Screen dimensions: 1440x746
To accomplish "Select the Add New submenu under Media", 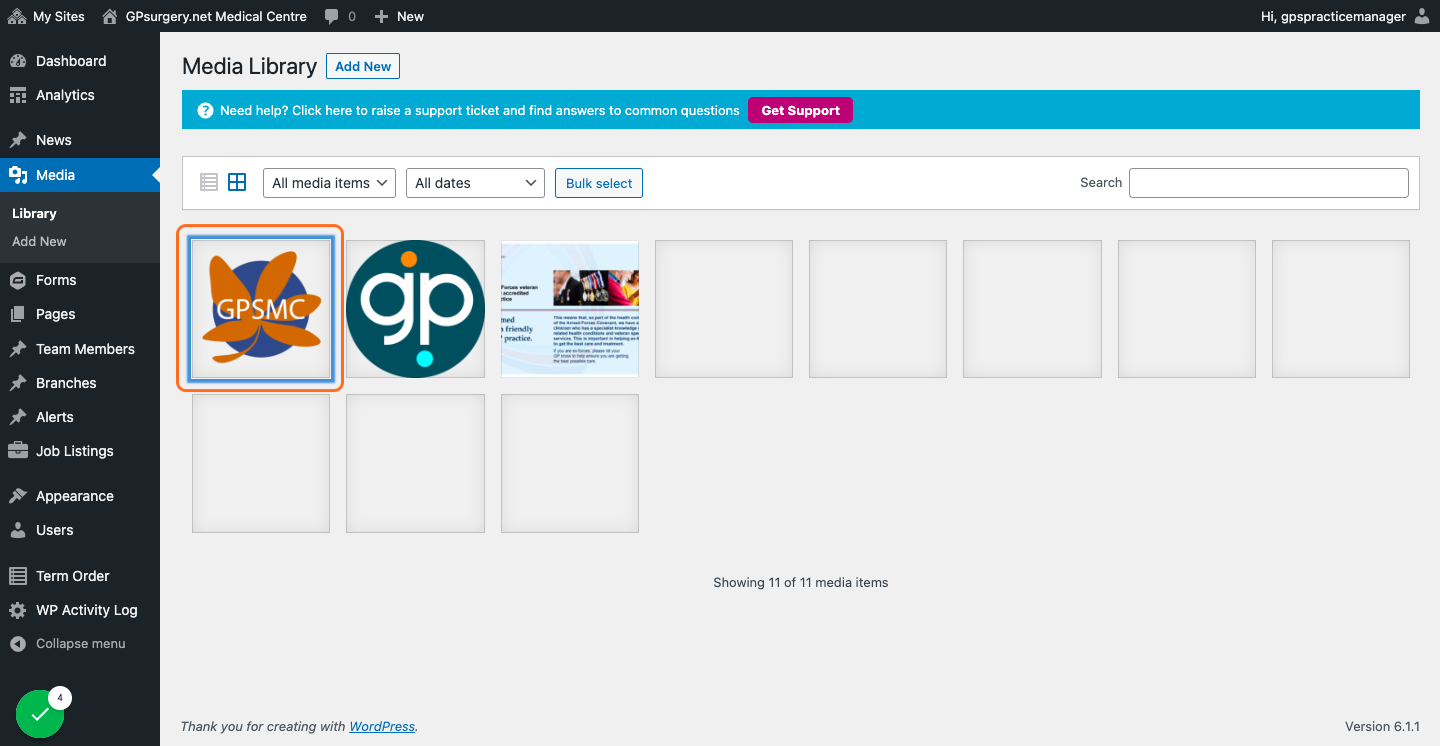I will pyautogui.click(x=39, y=241).
